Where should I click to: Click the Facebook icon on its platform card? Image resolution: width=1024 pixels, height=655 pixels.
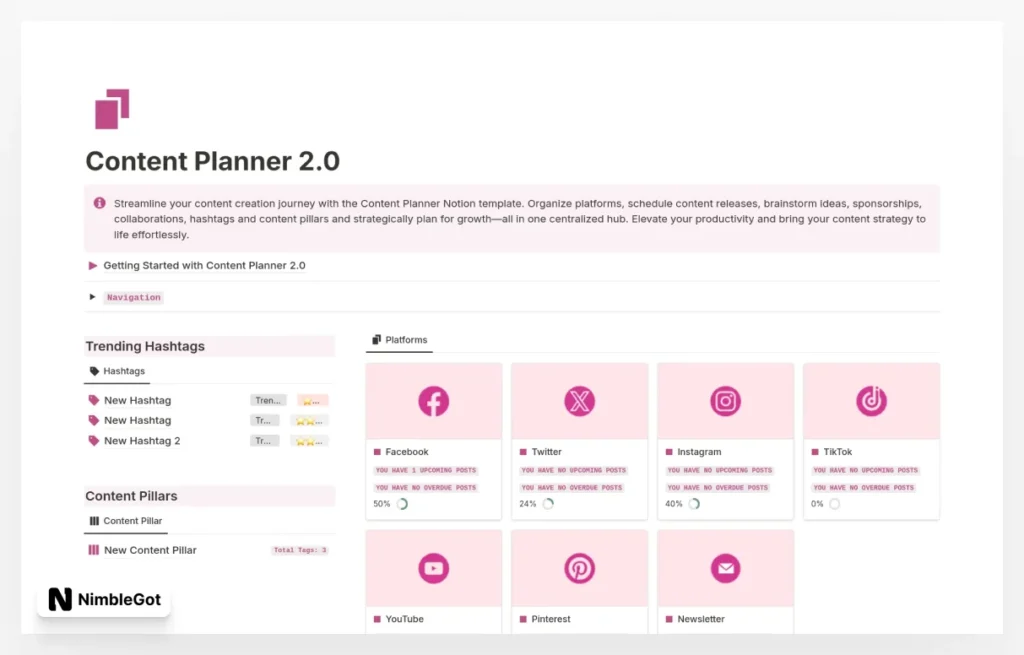(x=433, y=400)
